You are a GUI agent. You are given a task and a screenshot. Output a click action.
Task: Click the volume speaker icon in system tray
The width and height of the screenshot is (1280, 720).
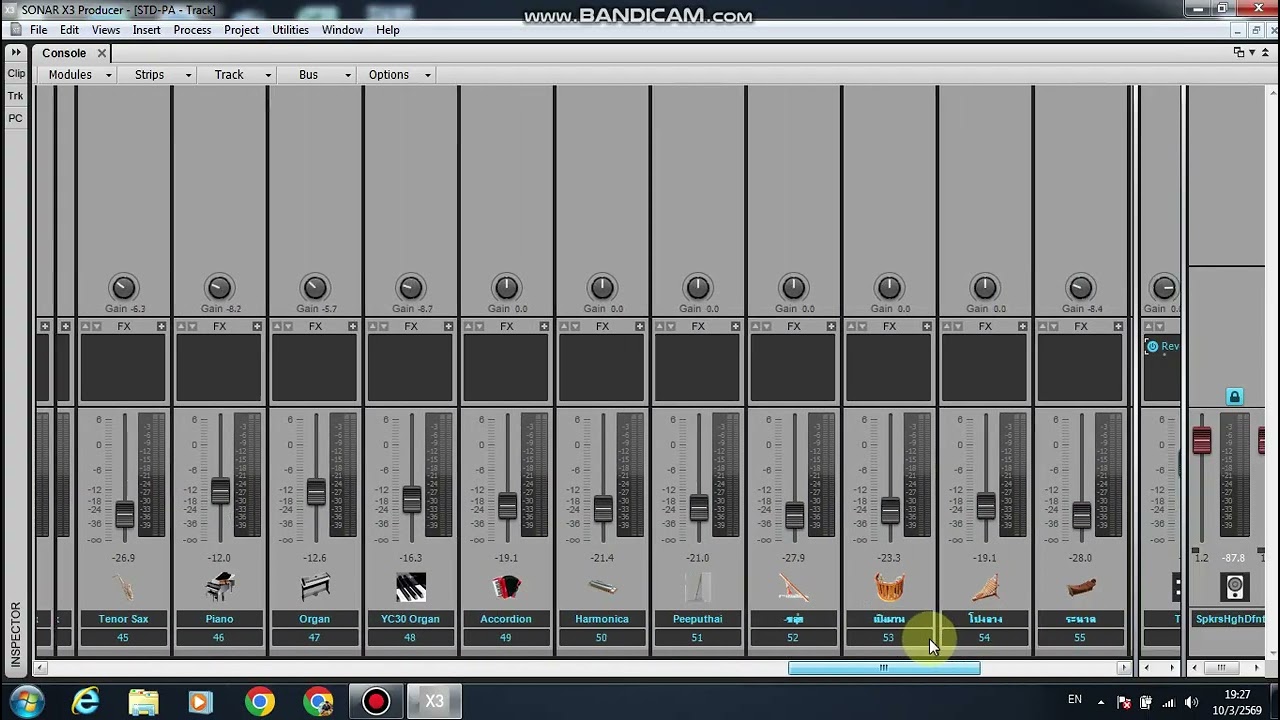(x=1191, y=702)
